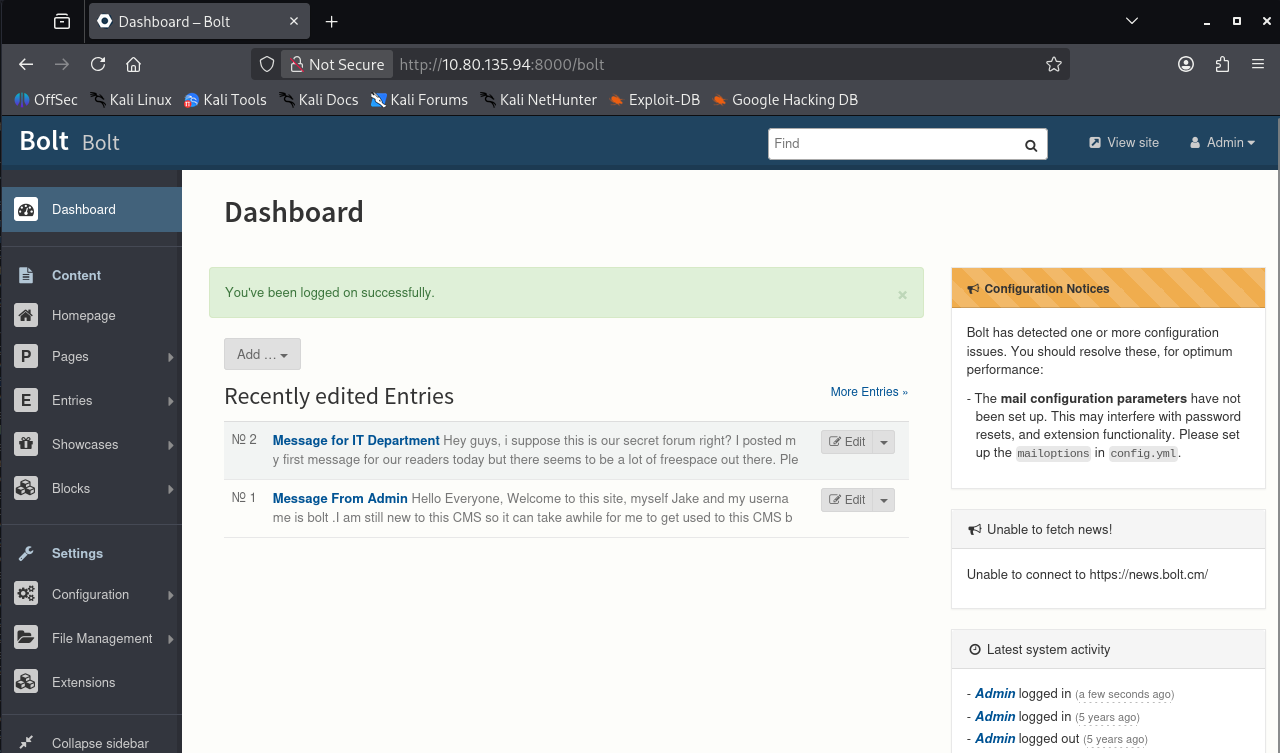The width and height of the screenshot is (1280, 753).
Task: Dismiss the logged on successfully alert
Action: pos(902,295)
